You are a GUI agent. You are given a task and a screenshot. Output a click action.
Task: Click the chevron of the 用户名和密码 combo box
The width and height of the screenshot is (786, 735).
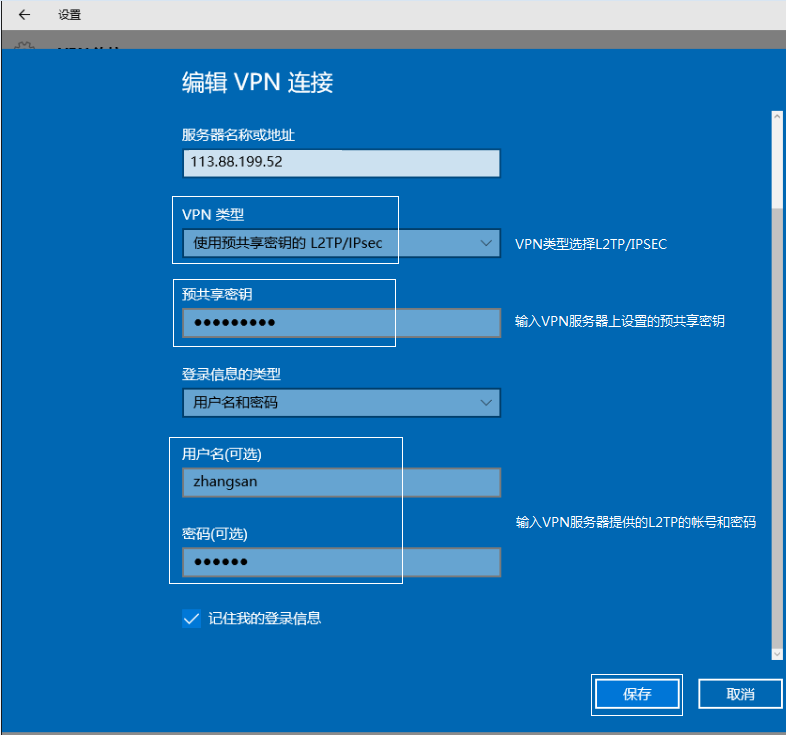click(x=486, y=403)
